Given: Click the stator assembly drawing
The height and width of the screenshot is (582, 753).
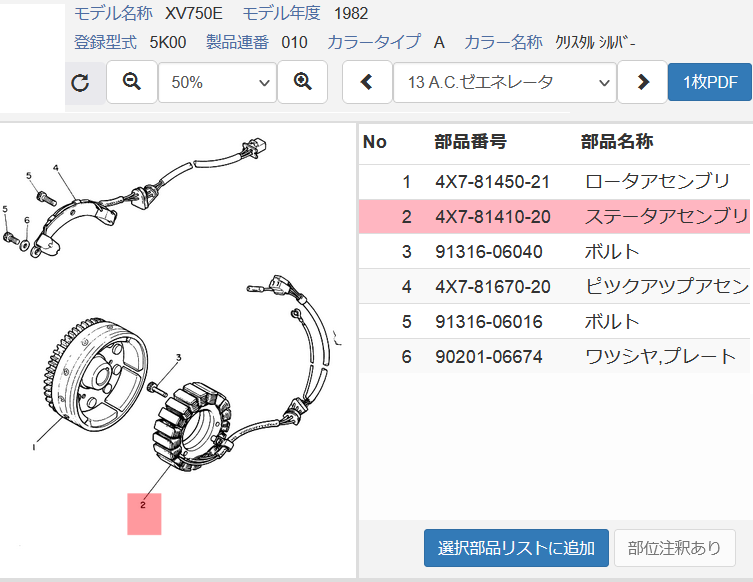Looking at the screenshot, I should tap(192, 426).
